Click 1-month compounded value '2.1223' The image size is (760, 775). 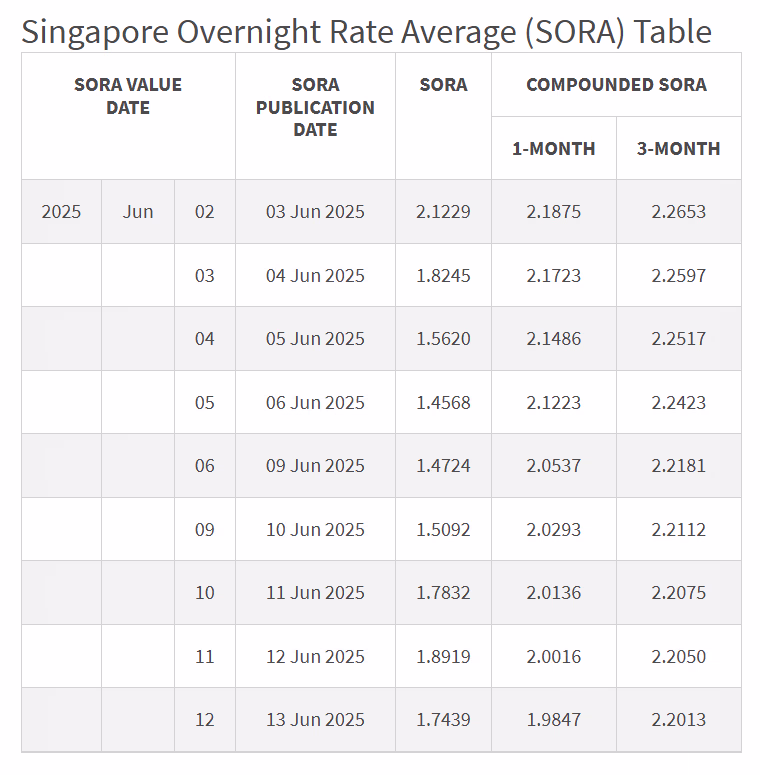point(553,402)
